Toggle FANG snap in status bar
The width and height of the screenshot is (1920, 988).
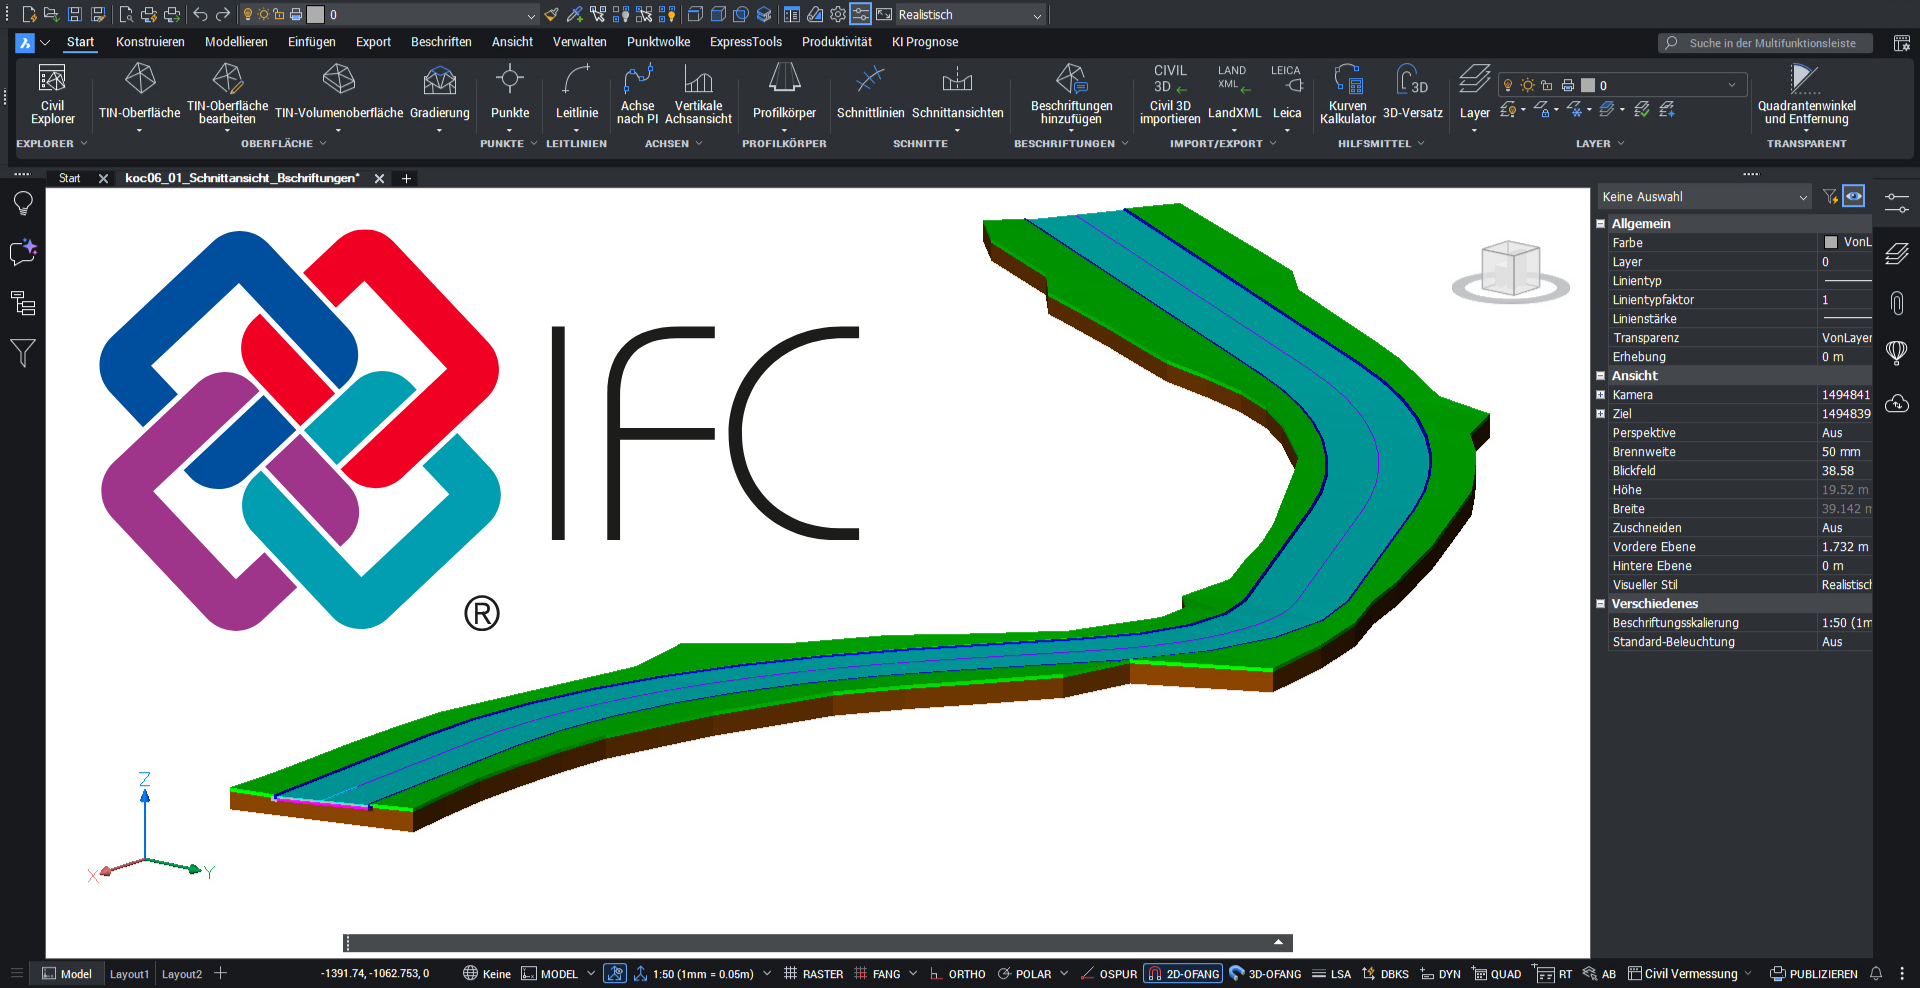(877, 974)
